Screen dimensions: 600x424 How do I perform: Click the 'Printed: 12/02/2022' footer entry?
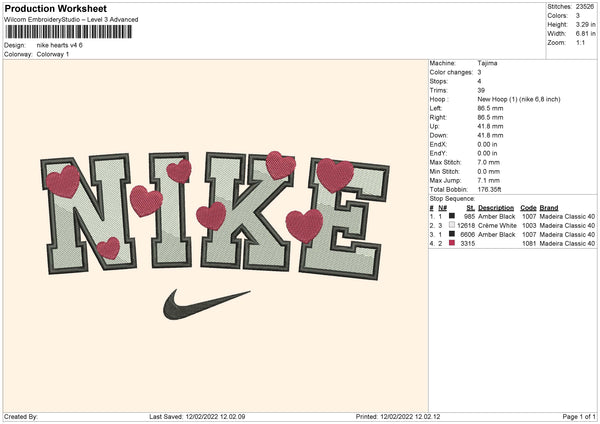pos(398,416)
